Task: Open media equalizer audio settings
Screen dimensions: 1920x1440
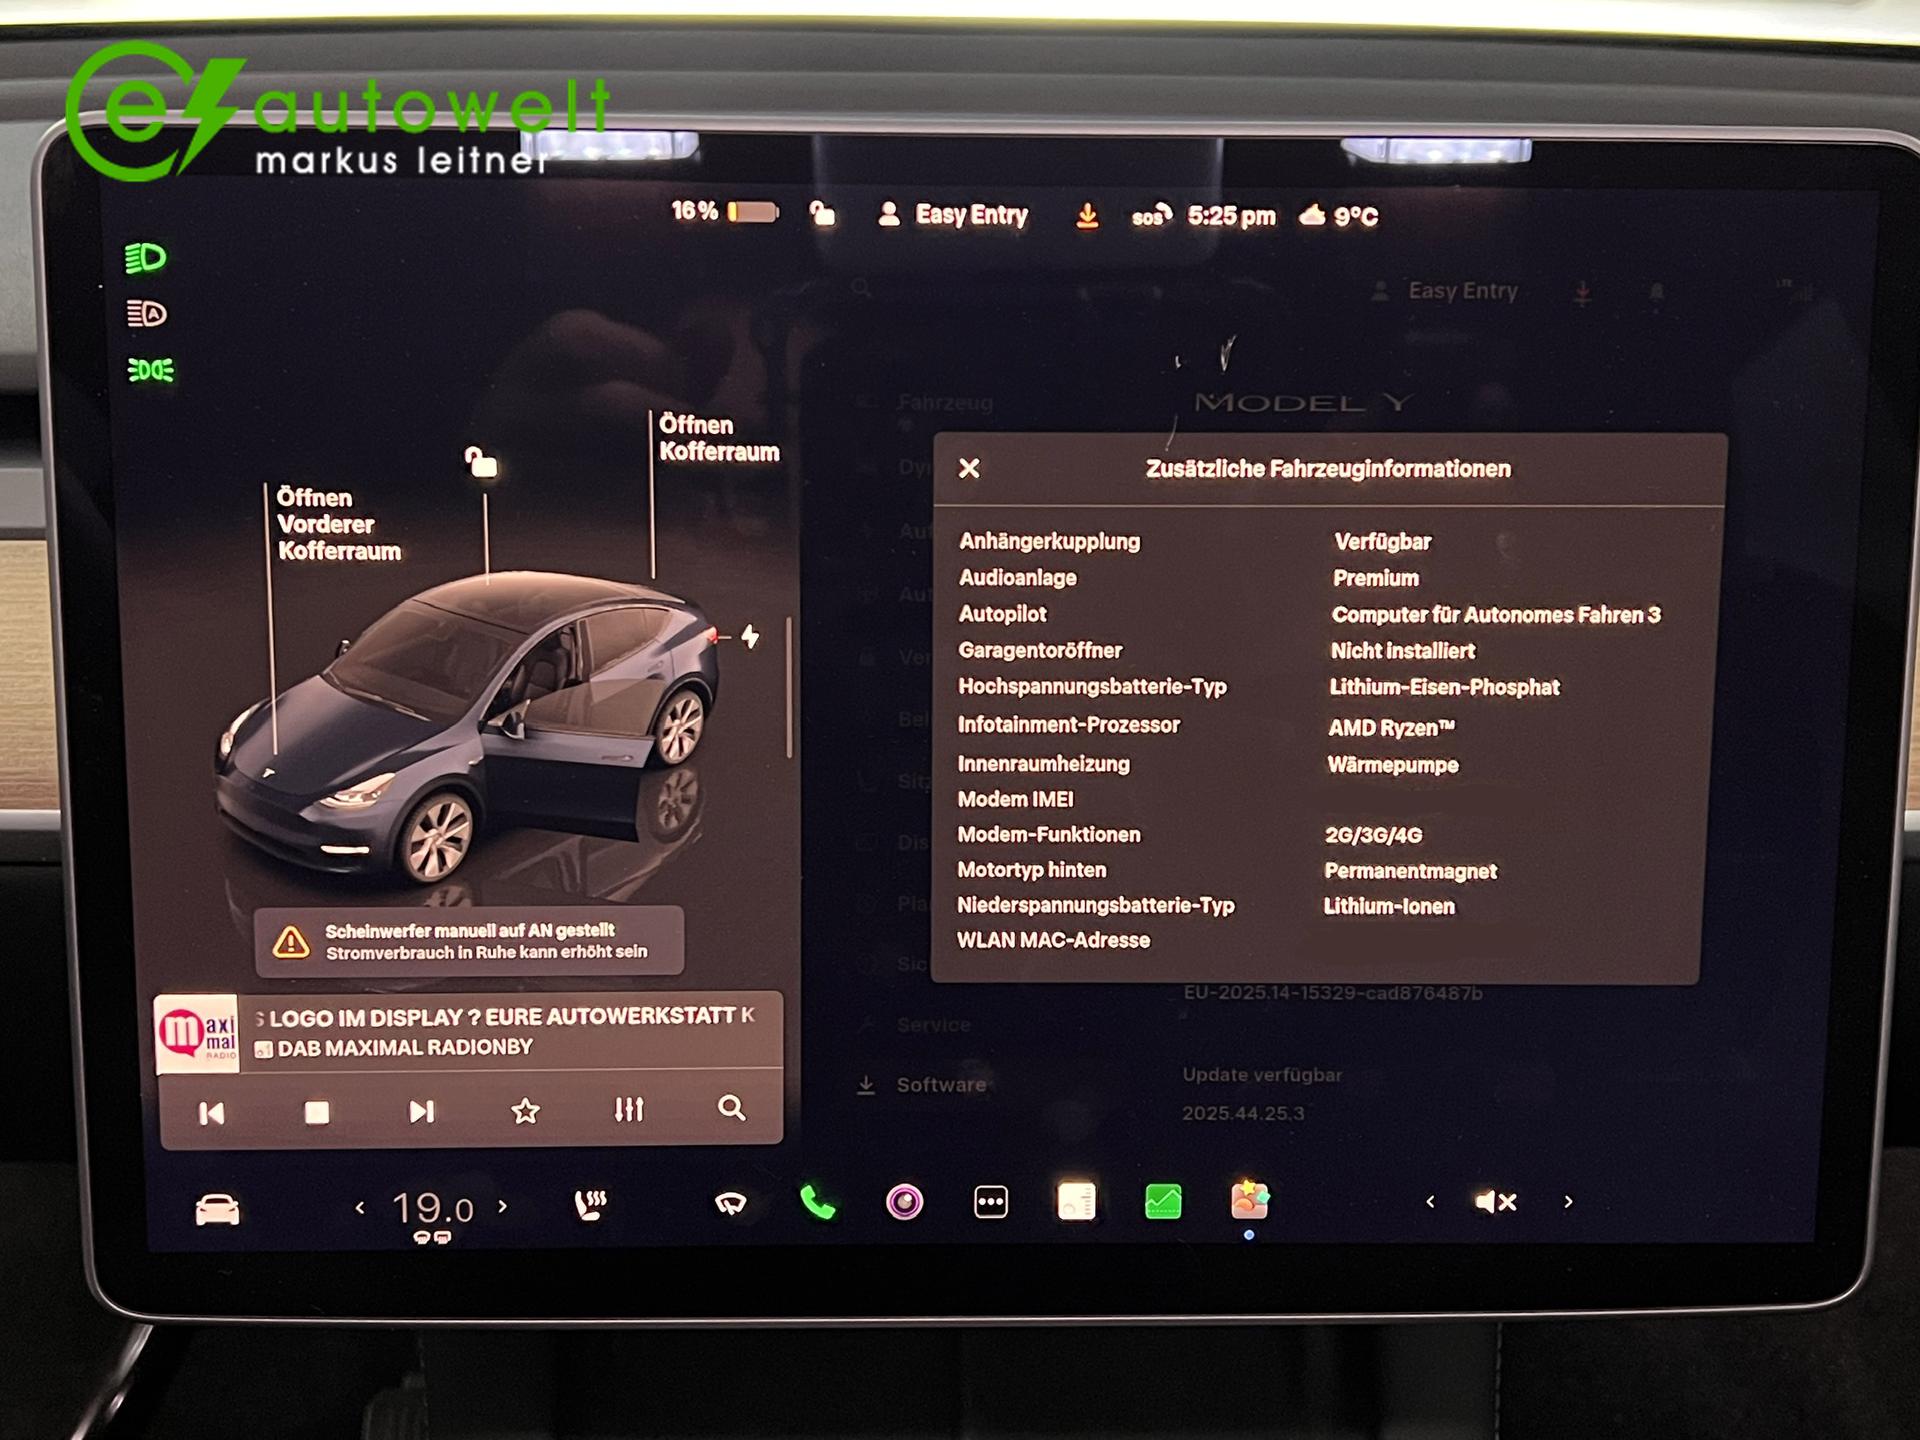Action: [629, 1110]
